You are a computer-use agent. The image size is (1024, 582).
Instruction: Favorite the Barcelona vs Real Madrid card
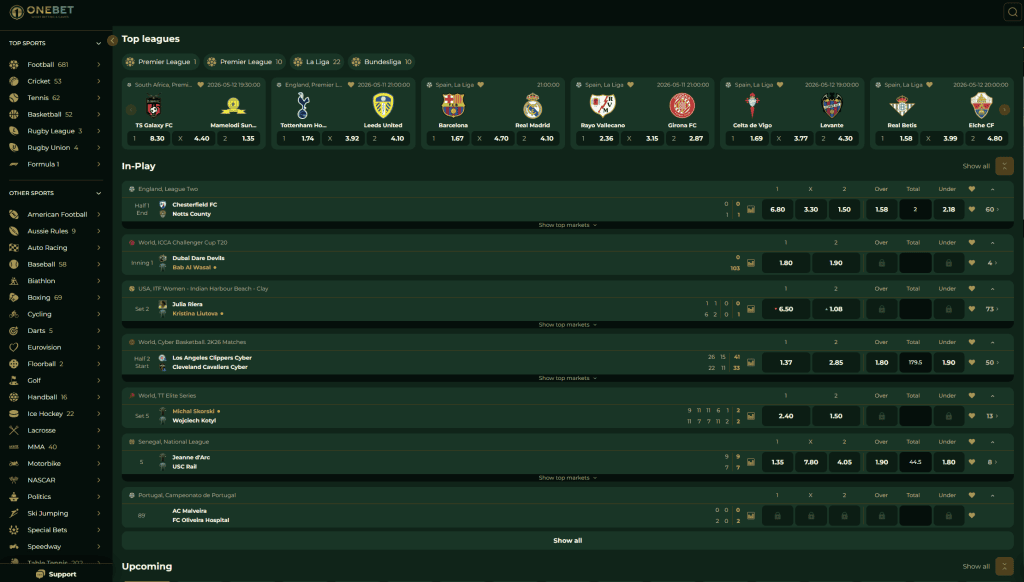(x=481, y=85)
